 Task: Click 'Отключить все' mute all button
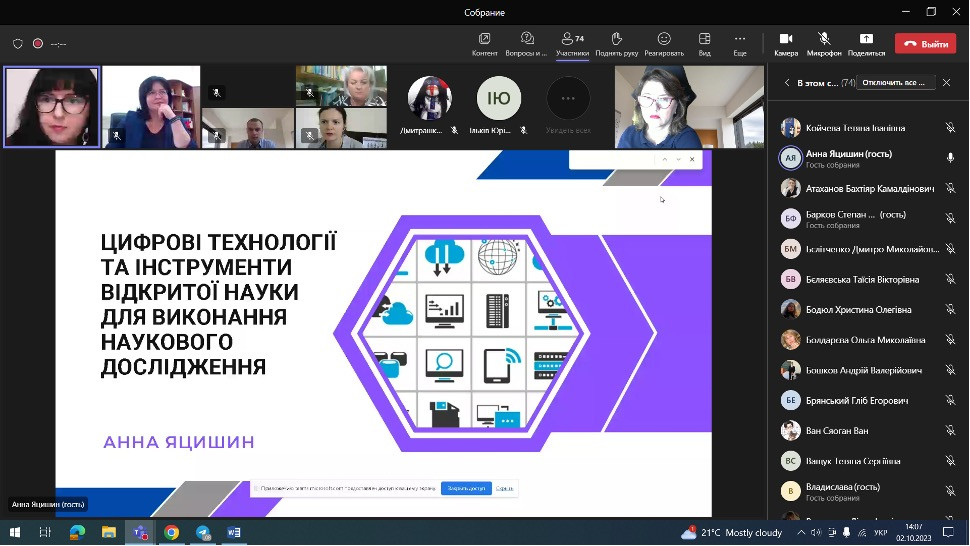(x=896, y=82)
